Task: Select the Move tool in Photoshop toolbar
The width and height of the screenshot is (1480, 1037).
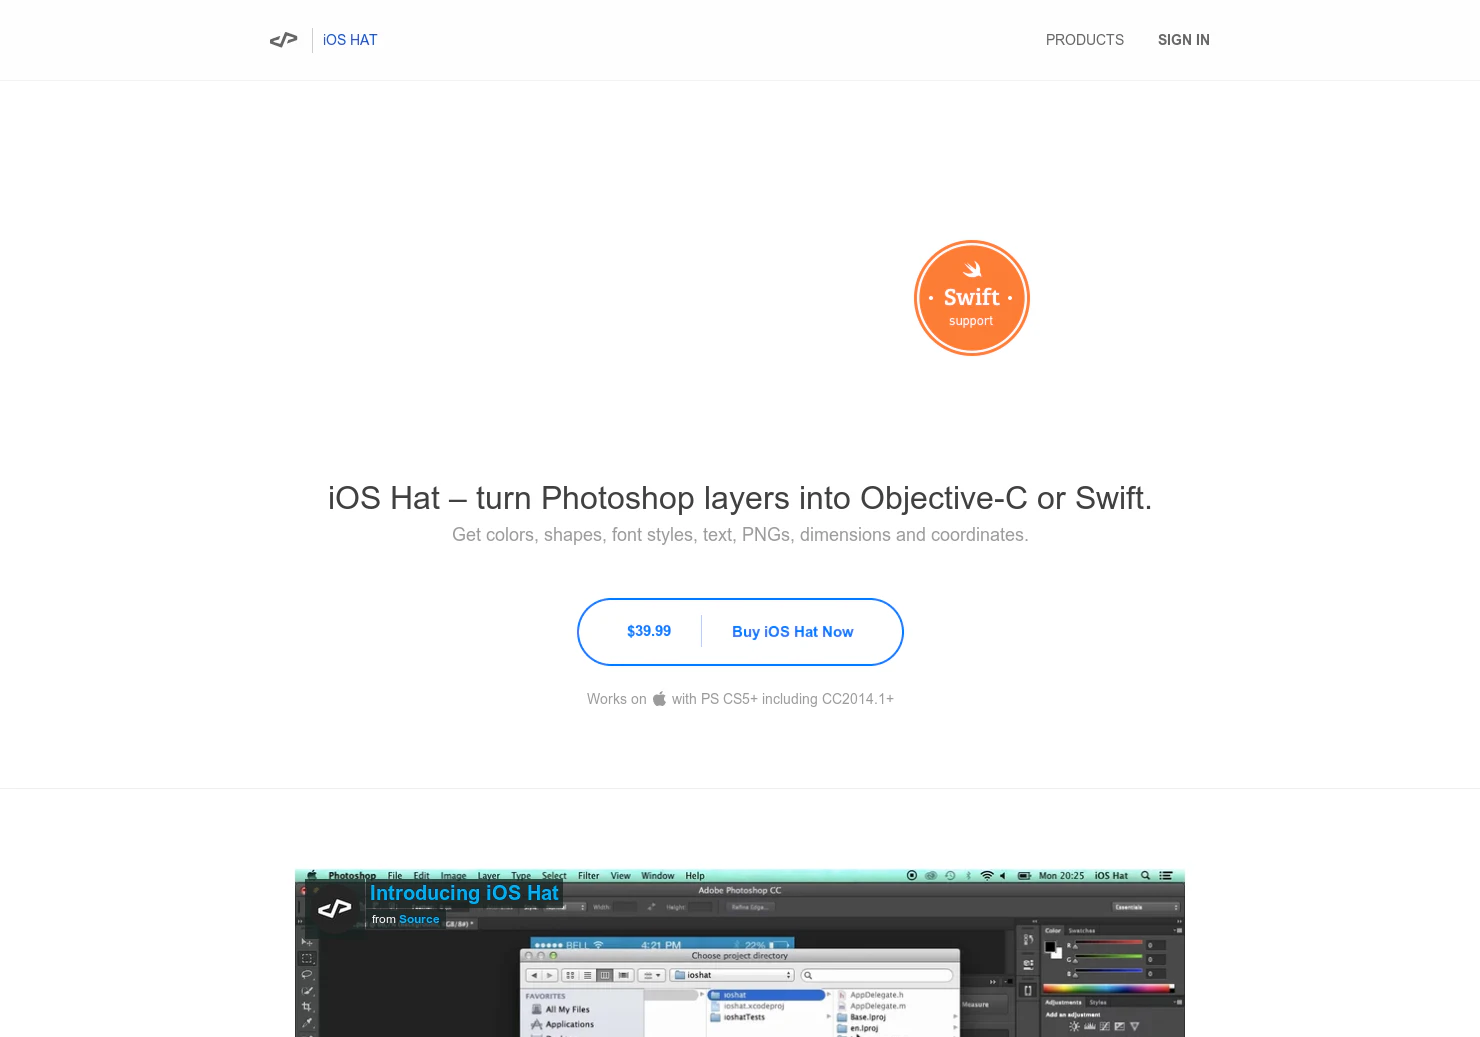Action: tap(305, 942)
